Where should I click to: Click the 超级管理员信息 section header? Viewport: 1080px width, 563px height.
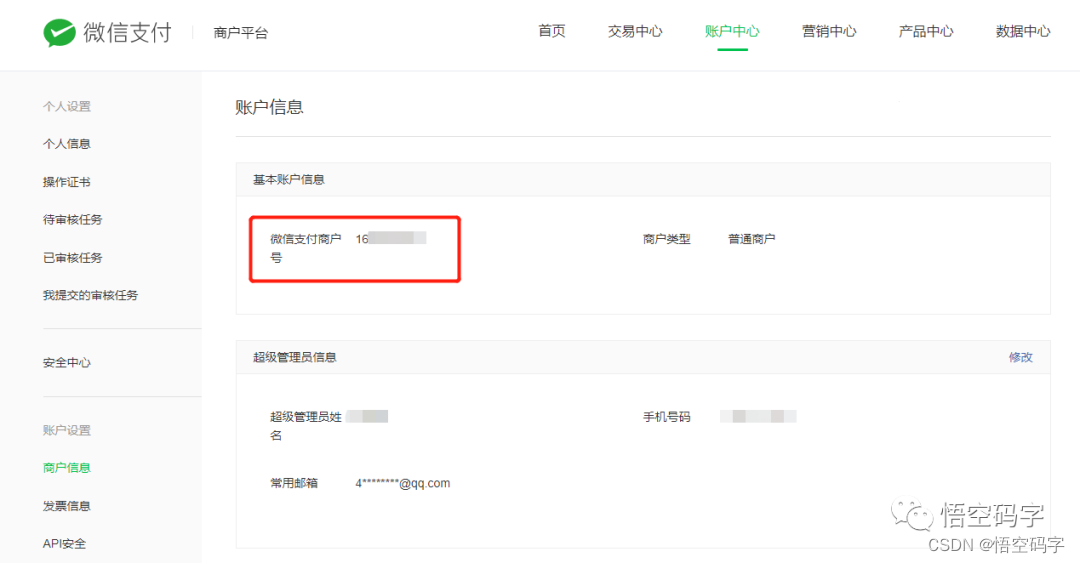coord(295,357)
